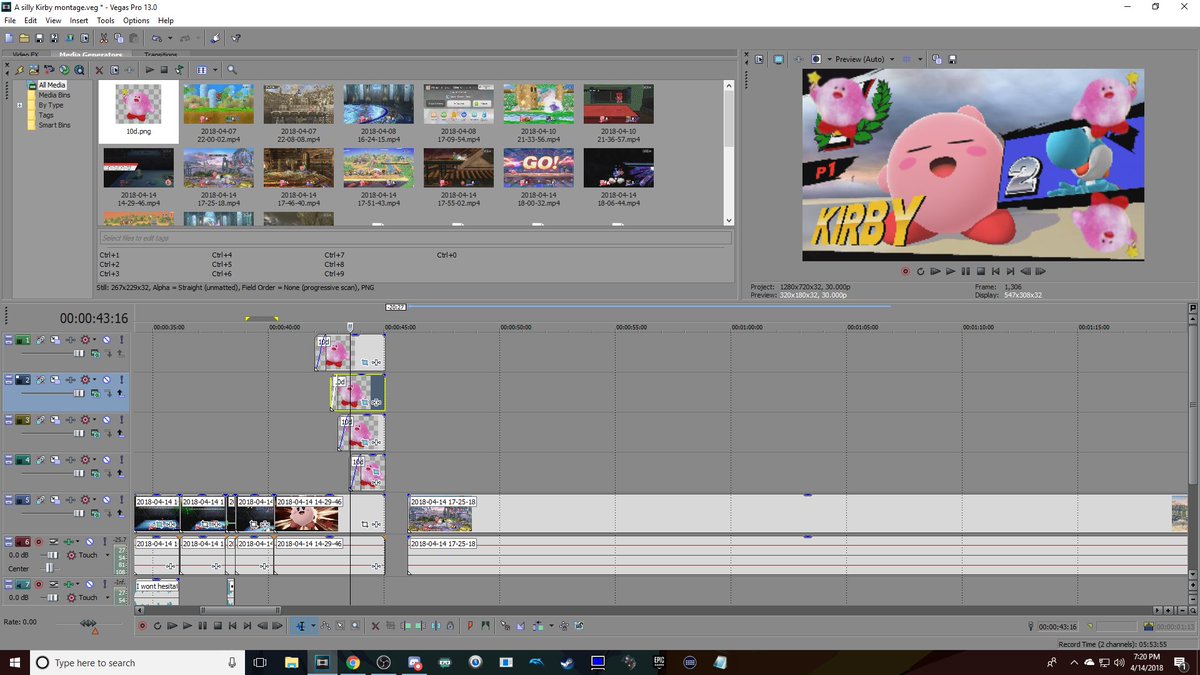Insert marker icon in timeline toolbar
The image size is (1200, 675).
pos(470,626)
